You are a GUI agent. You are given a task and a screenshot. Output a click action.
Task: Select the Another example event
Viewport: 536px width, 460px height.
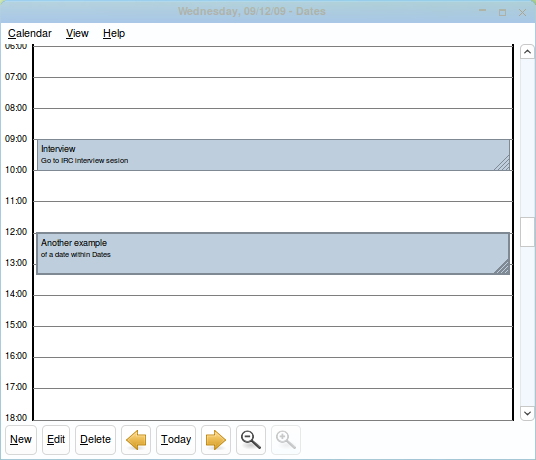273,254
